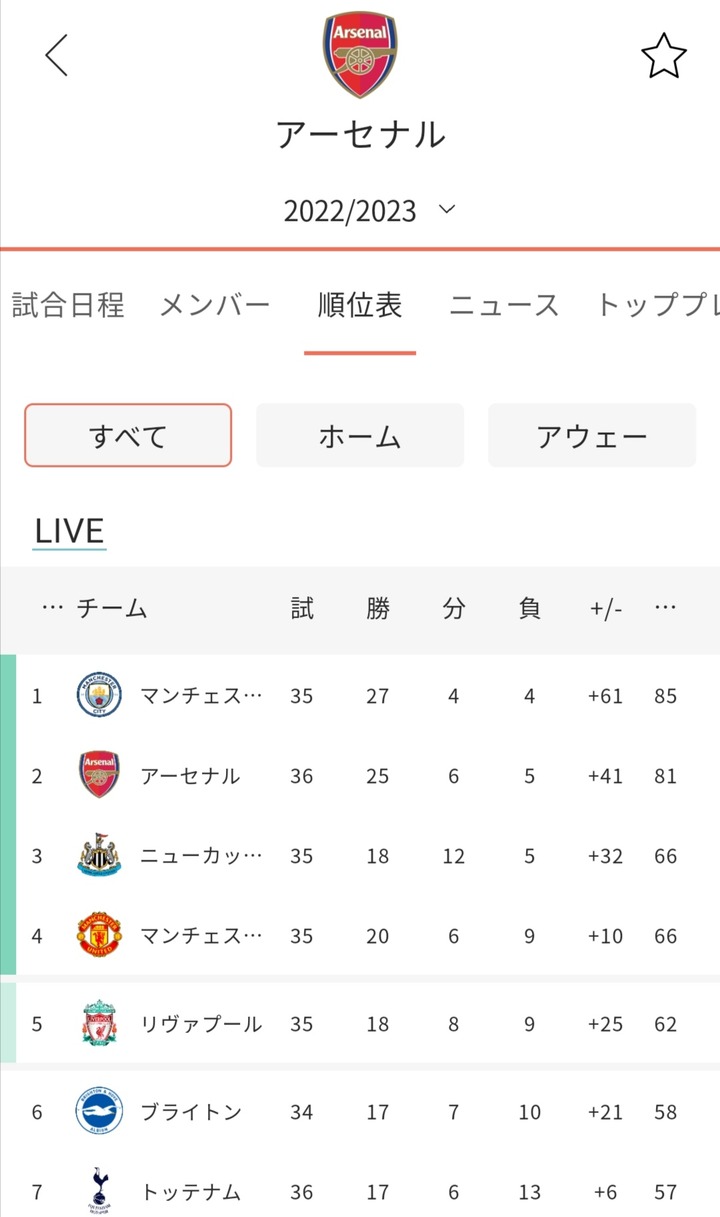This screenshot has height=1217, width=720.
Task: Tap the Newcastle crest in row 3
Action: point(99,856)
